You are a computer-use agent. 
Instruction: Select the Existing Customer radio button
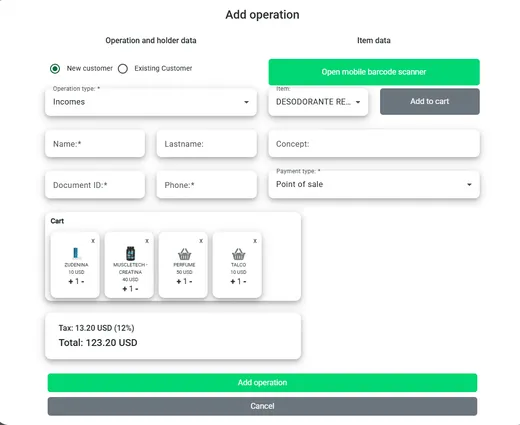pos(123,69)
